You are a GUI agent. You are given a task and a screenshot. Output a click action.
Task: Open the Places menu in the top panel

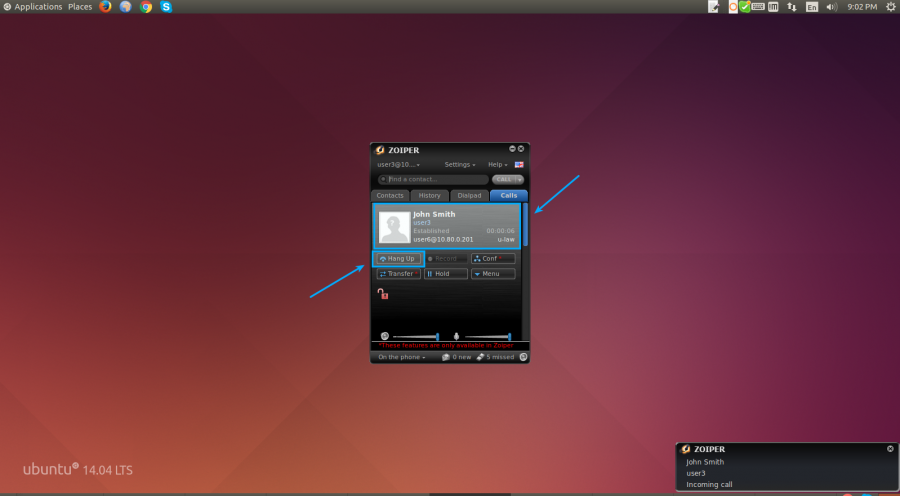[80, 7]
